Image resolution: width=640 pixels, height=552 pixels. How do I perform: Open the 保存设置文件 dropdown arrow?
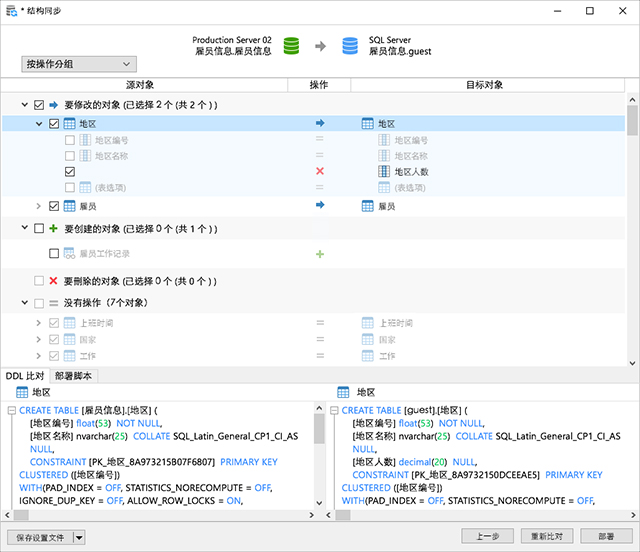(79, 538)
